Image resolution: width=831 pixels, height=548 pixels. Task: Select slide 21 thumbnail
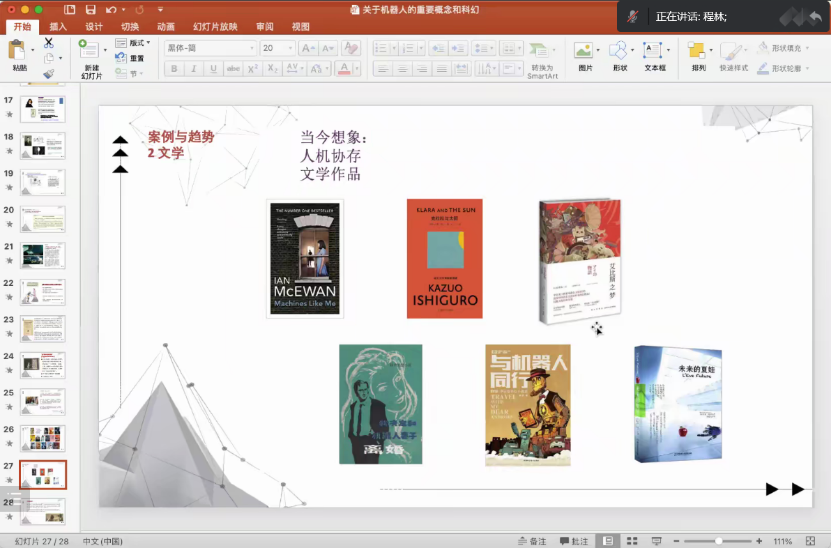(43, 254)
